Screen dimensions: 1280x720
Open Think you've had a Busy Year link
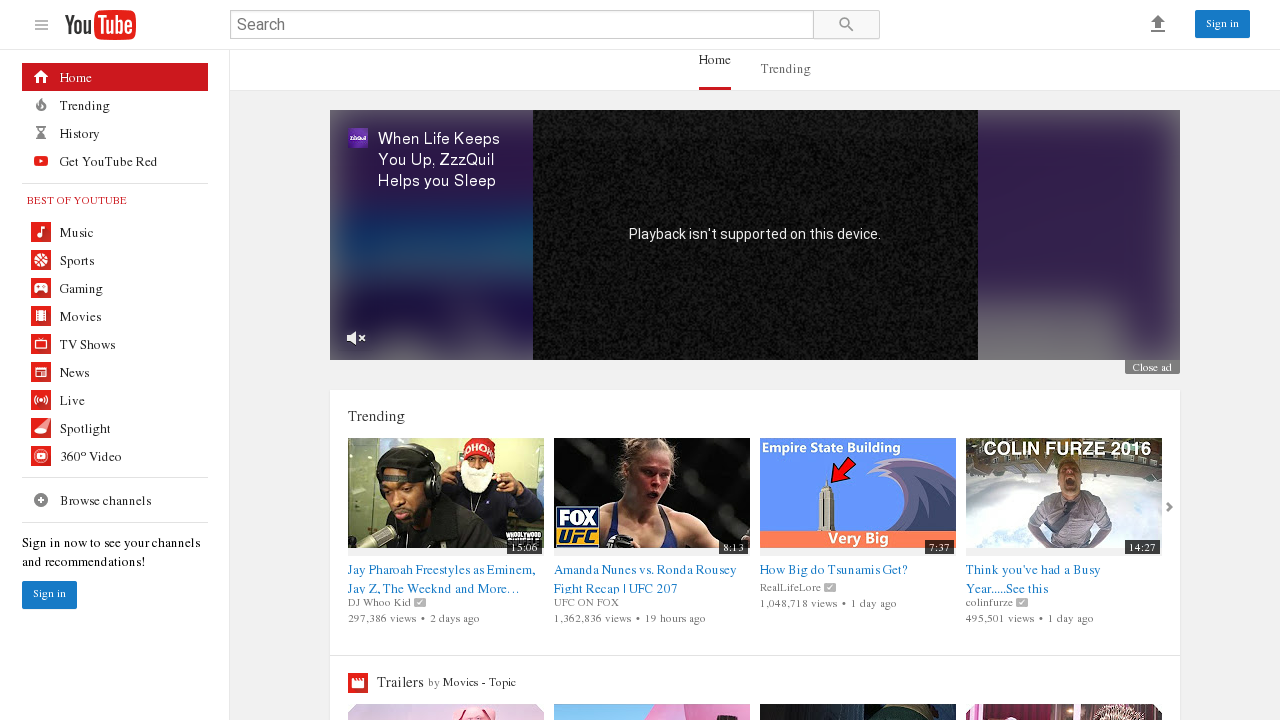[x=1033, y=579]
